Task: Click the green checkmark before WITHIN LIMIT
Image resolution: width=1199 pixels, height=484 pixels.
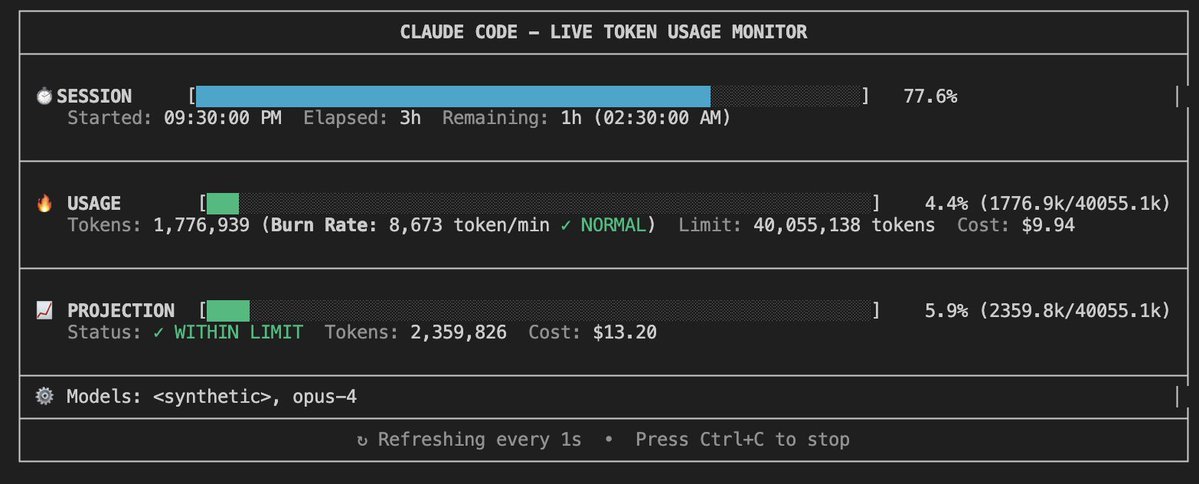Action: tap(159, 332)
